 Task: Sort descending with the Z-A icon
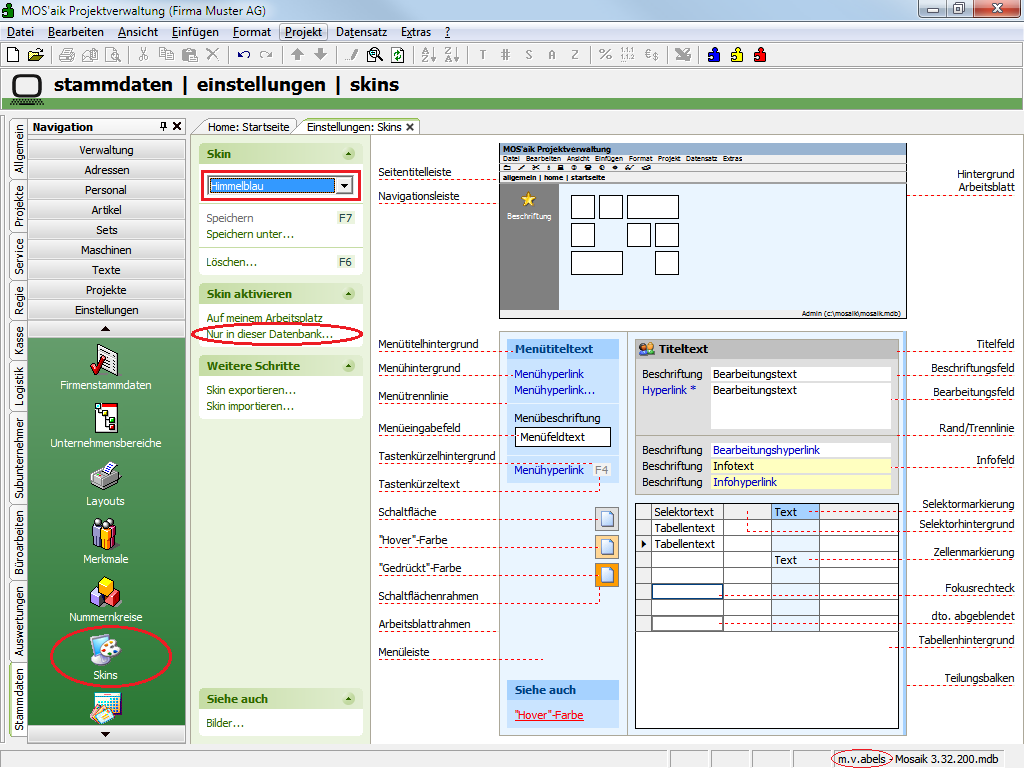(x=451, y=55)
